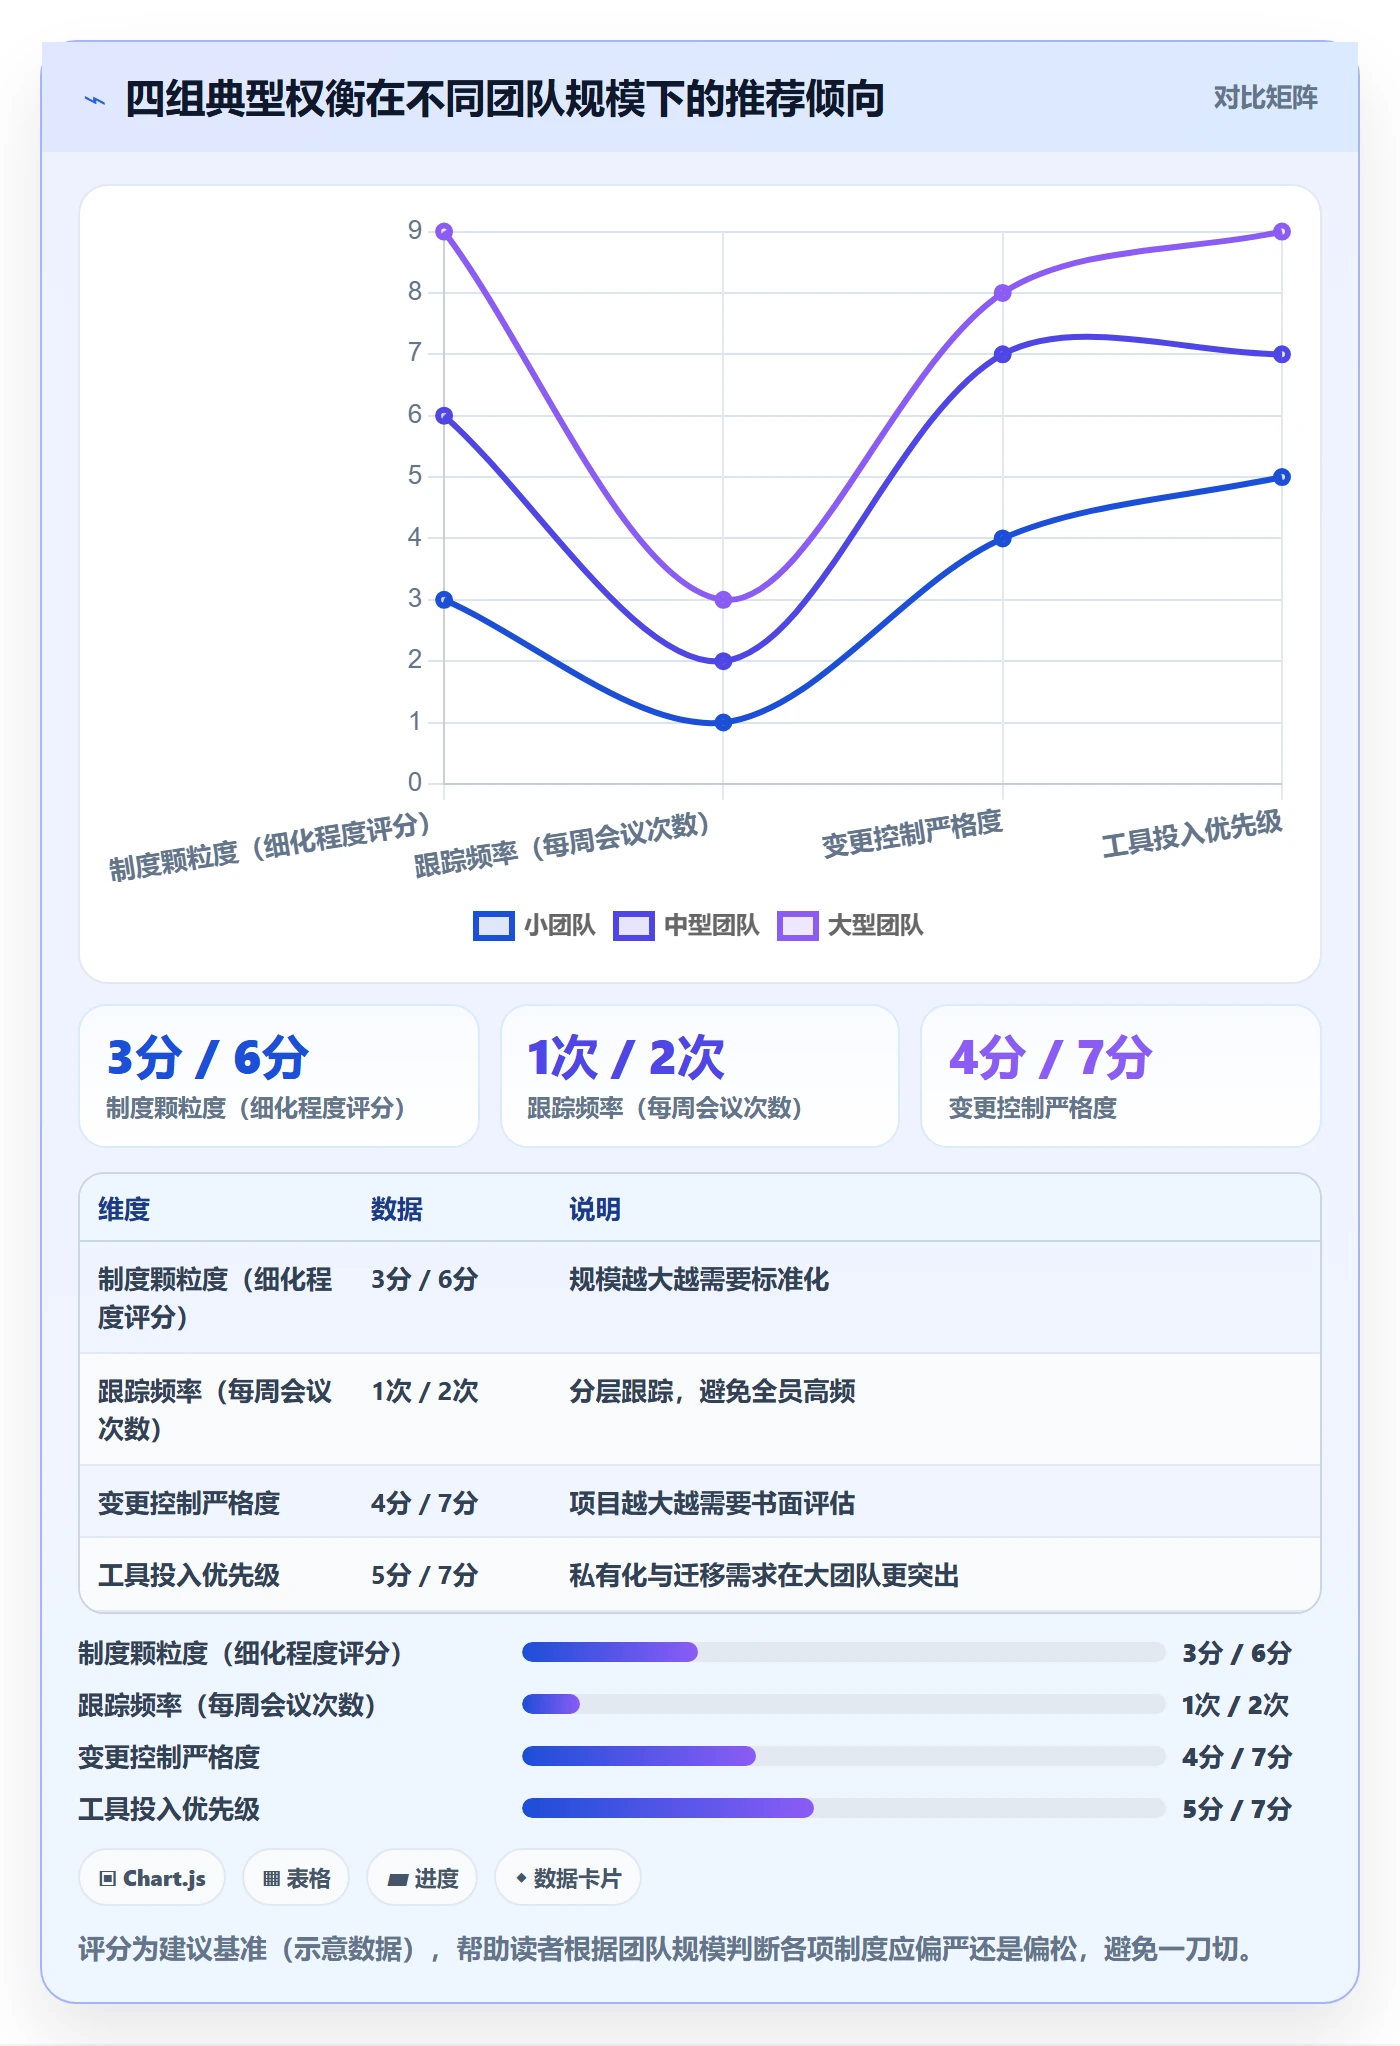Click 中型团队 data point at 制度颗粒度 (value 6)

[444, 416]
